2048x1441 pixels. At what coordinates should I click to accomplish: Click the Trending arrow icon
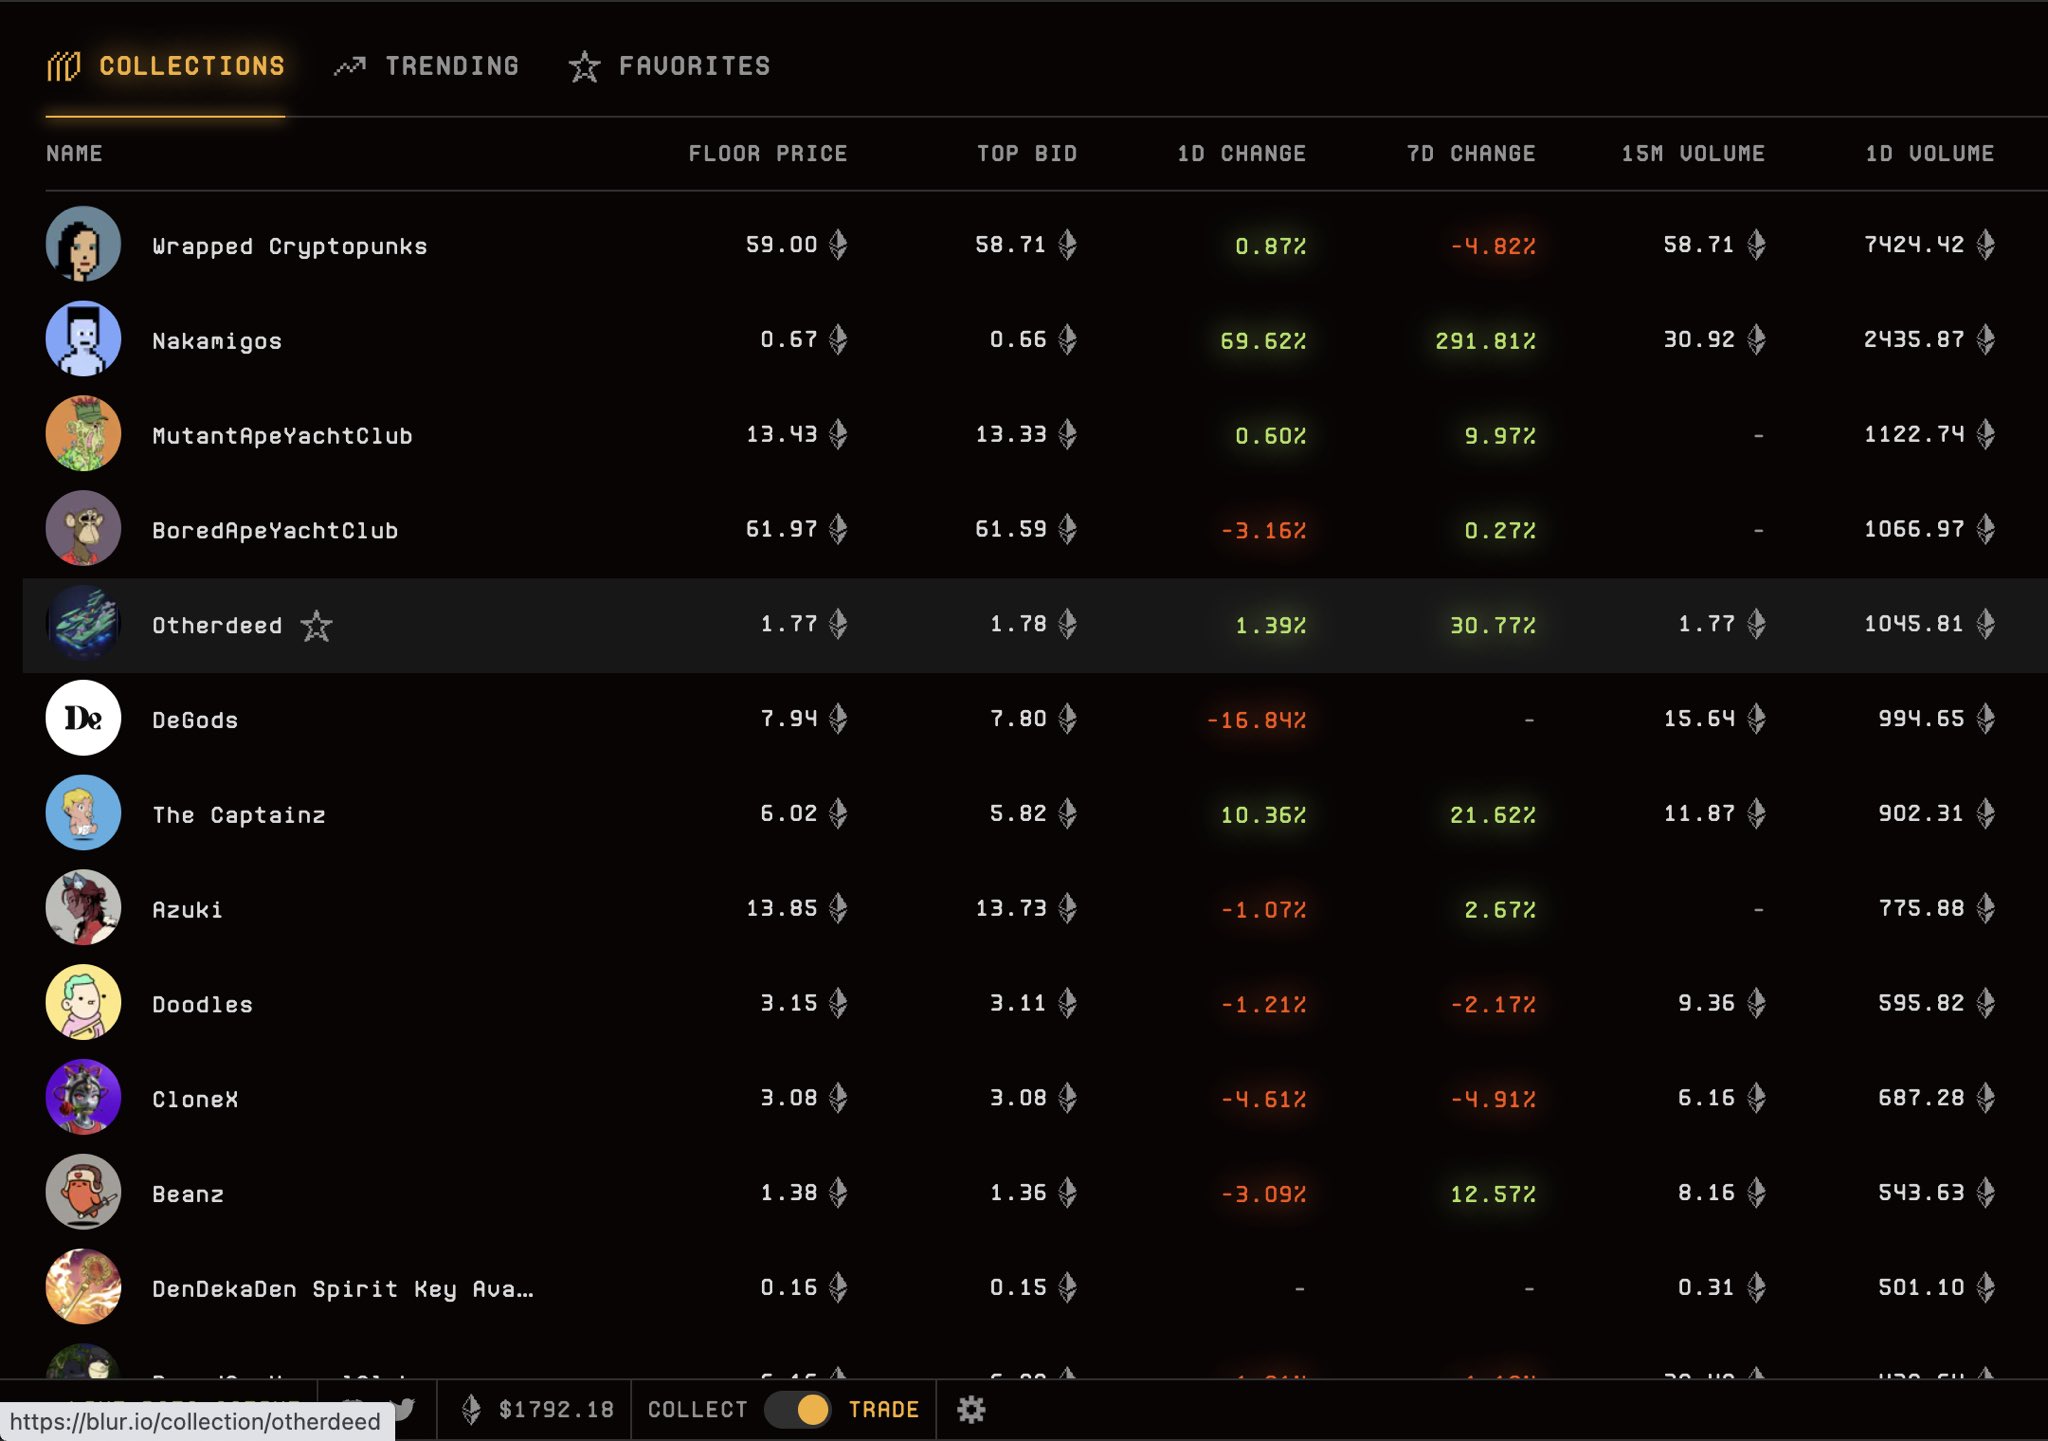pos(349,67)
